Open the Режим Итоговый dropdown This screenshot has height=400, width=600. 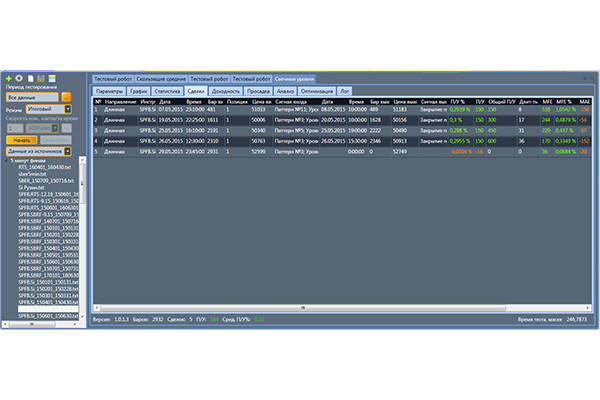coord(45,109)
